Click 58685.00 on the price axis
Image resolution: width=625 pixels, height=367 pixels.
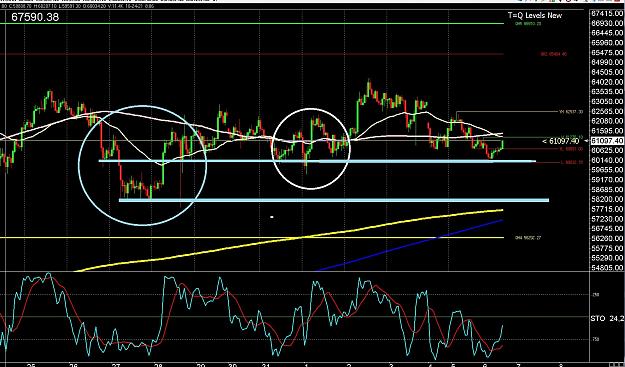[607, 190]
